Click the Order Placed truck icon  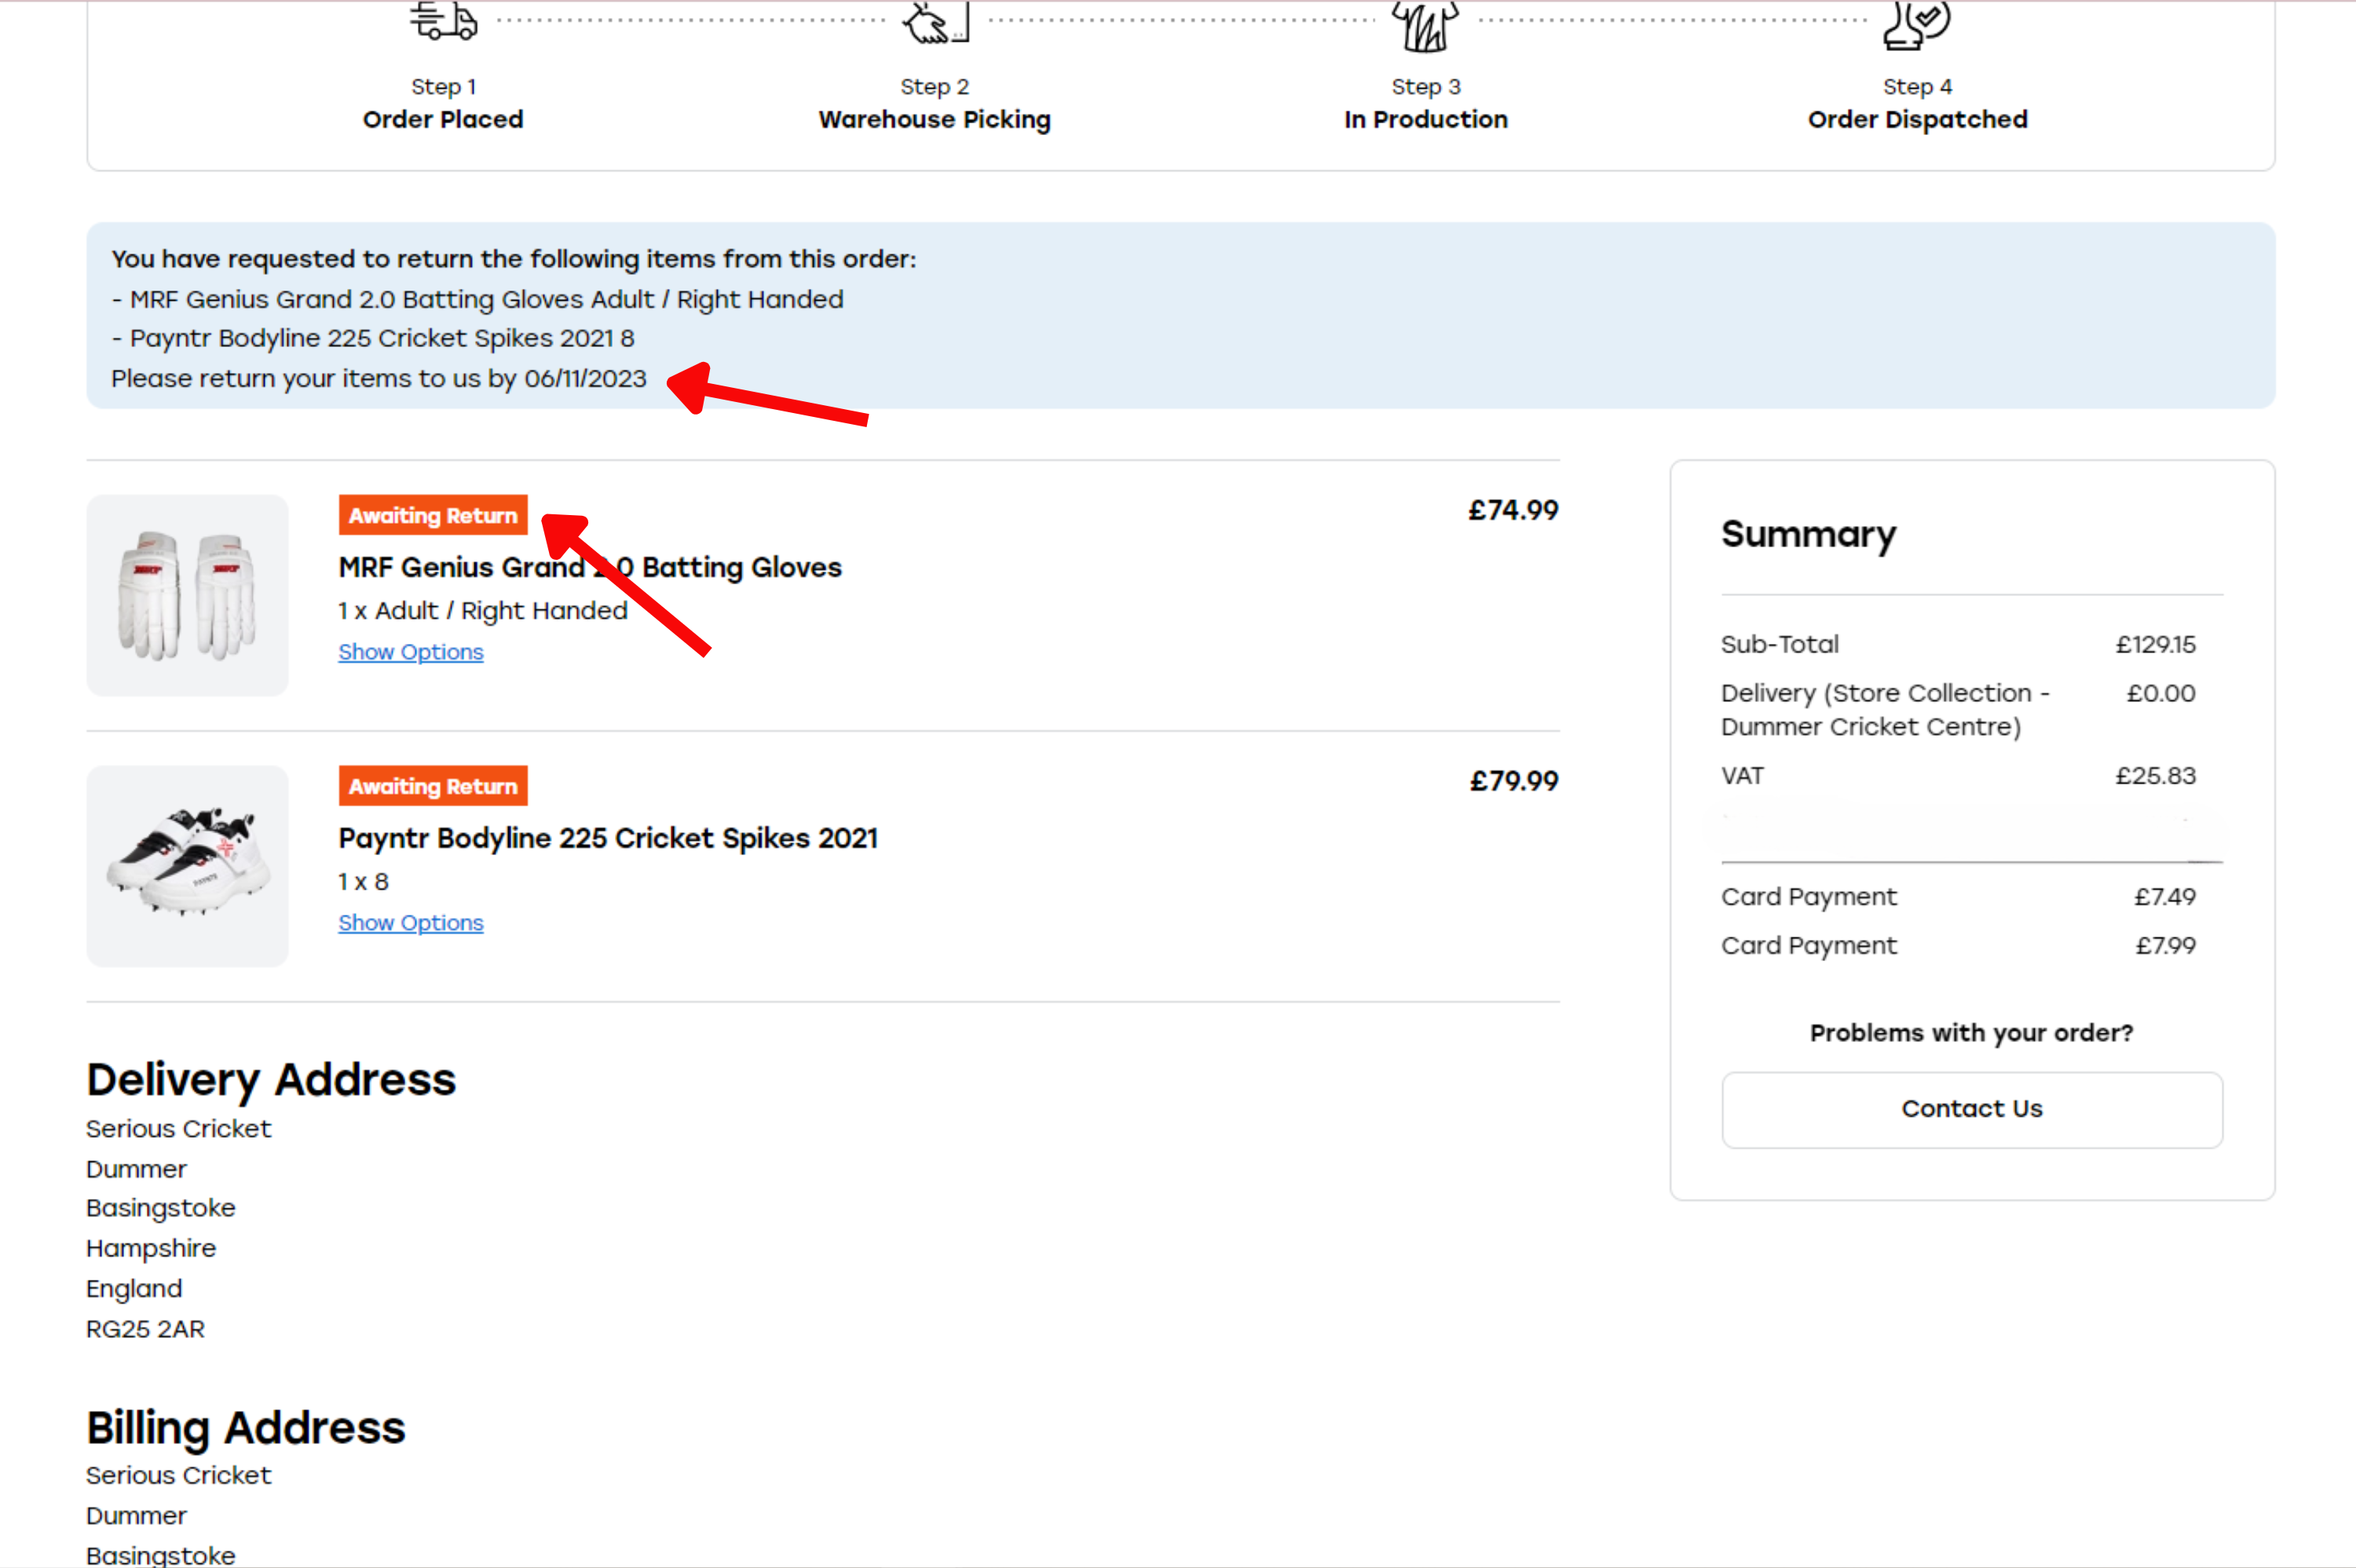443,20
